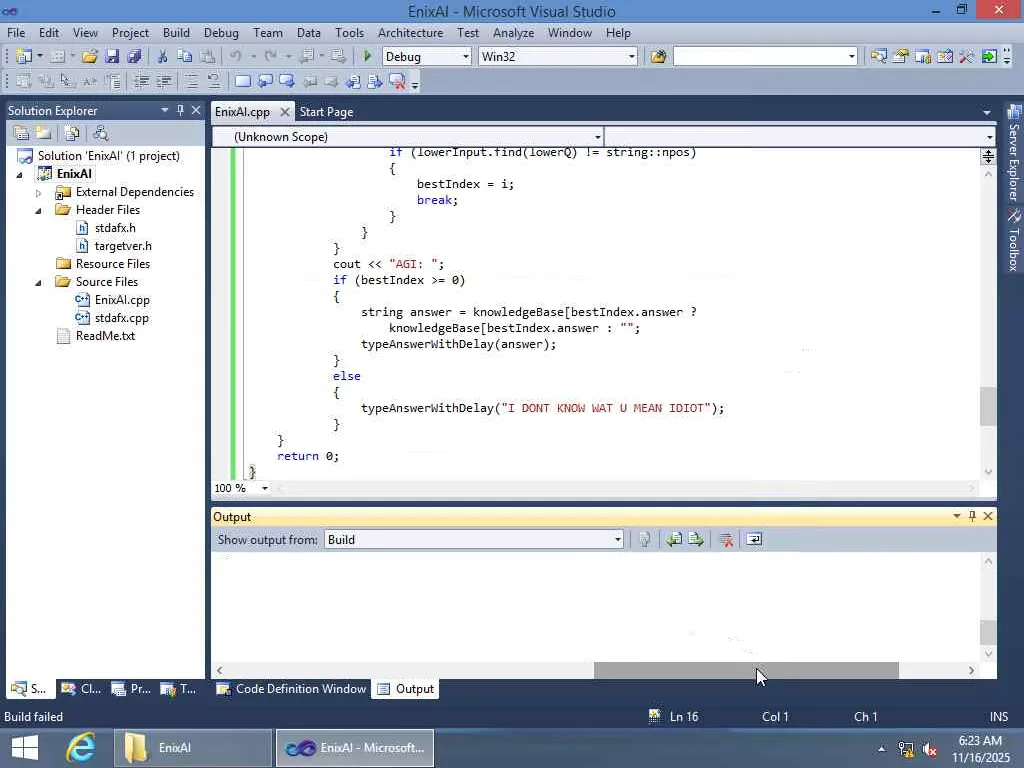The width and height of the screenshot is (1024, 768).
Task: Open the Build menu
Action: (176, 33)
